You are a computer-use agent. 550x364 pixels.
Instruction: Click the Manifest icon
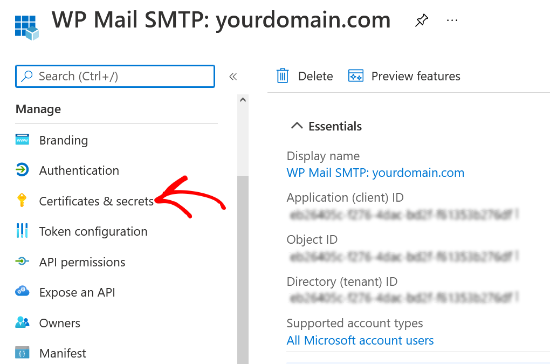22,352
